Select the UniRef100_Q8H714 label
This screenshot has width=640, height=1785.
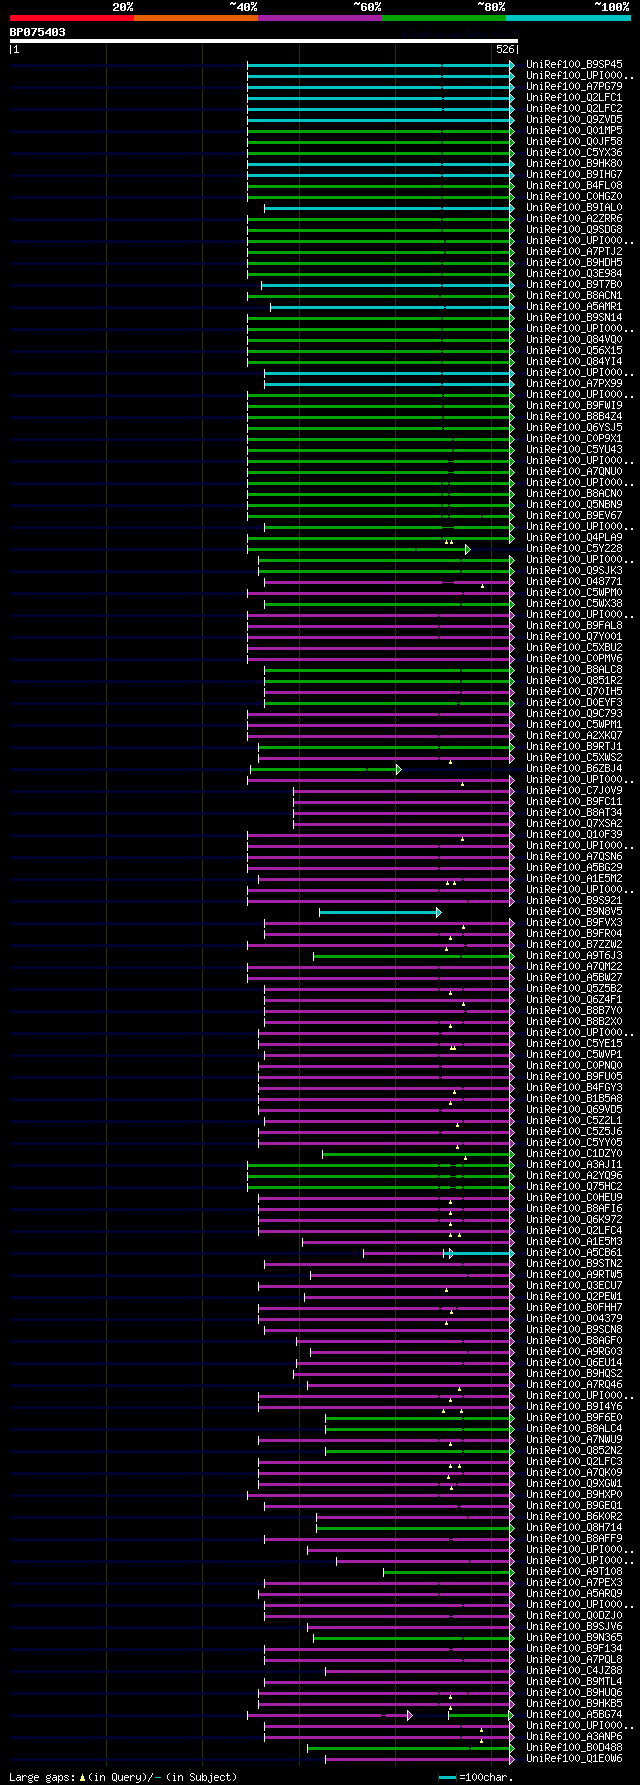[574, 1527]
